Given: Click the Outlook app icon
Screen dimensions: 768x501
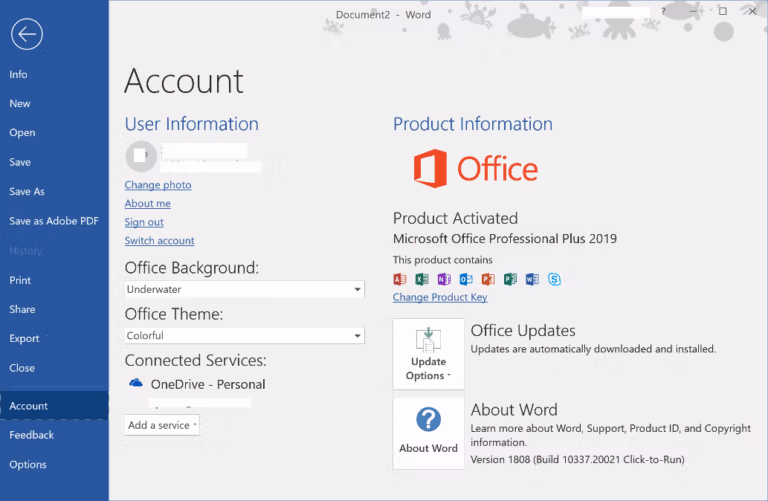Looking at the screenshot, I should point(466,279).
